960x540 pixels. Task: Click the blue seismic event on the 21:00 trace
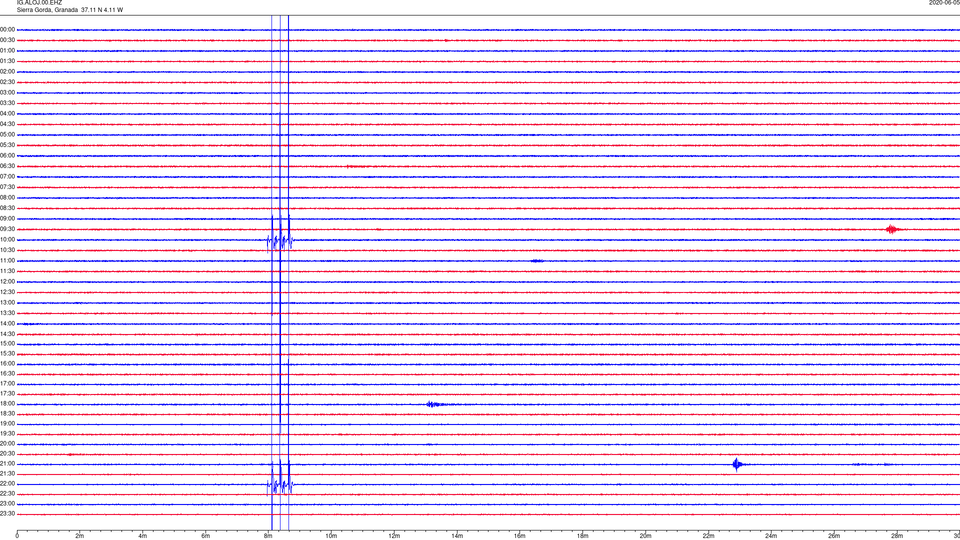coord(738,465)
